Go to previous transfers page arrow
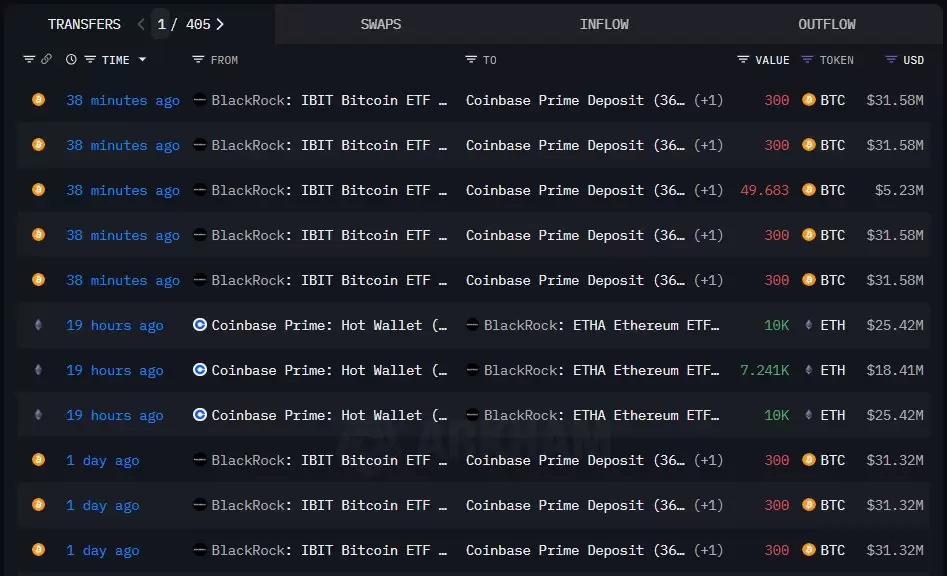The height and width of the screenshot is (576, 947). (x=141, y=24)
